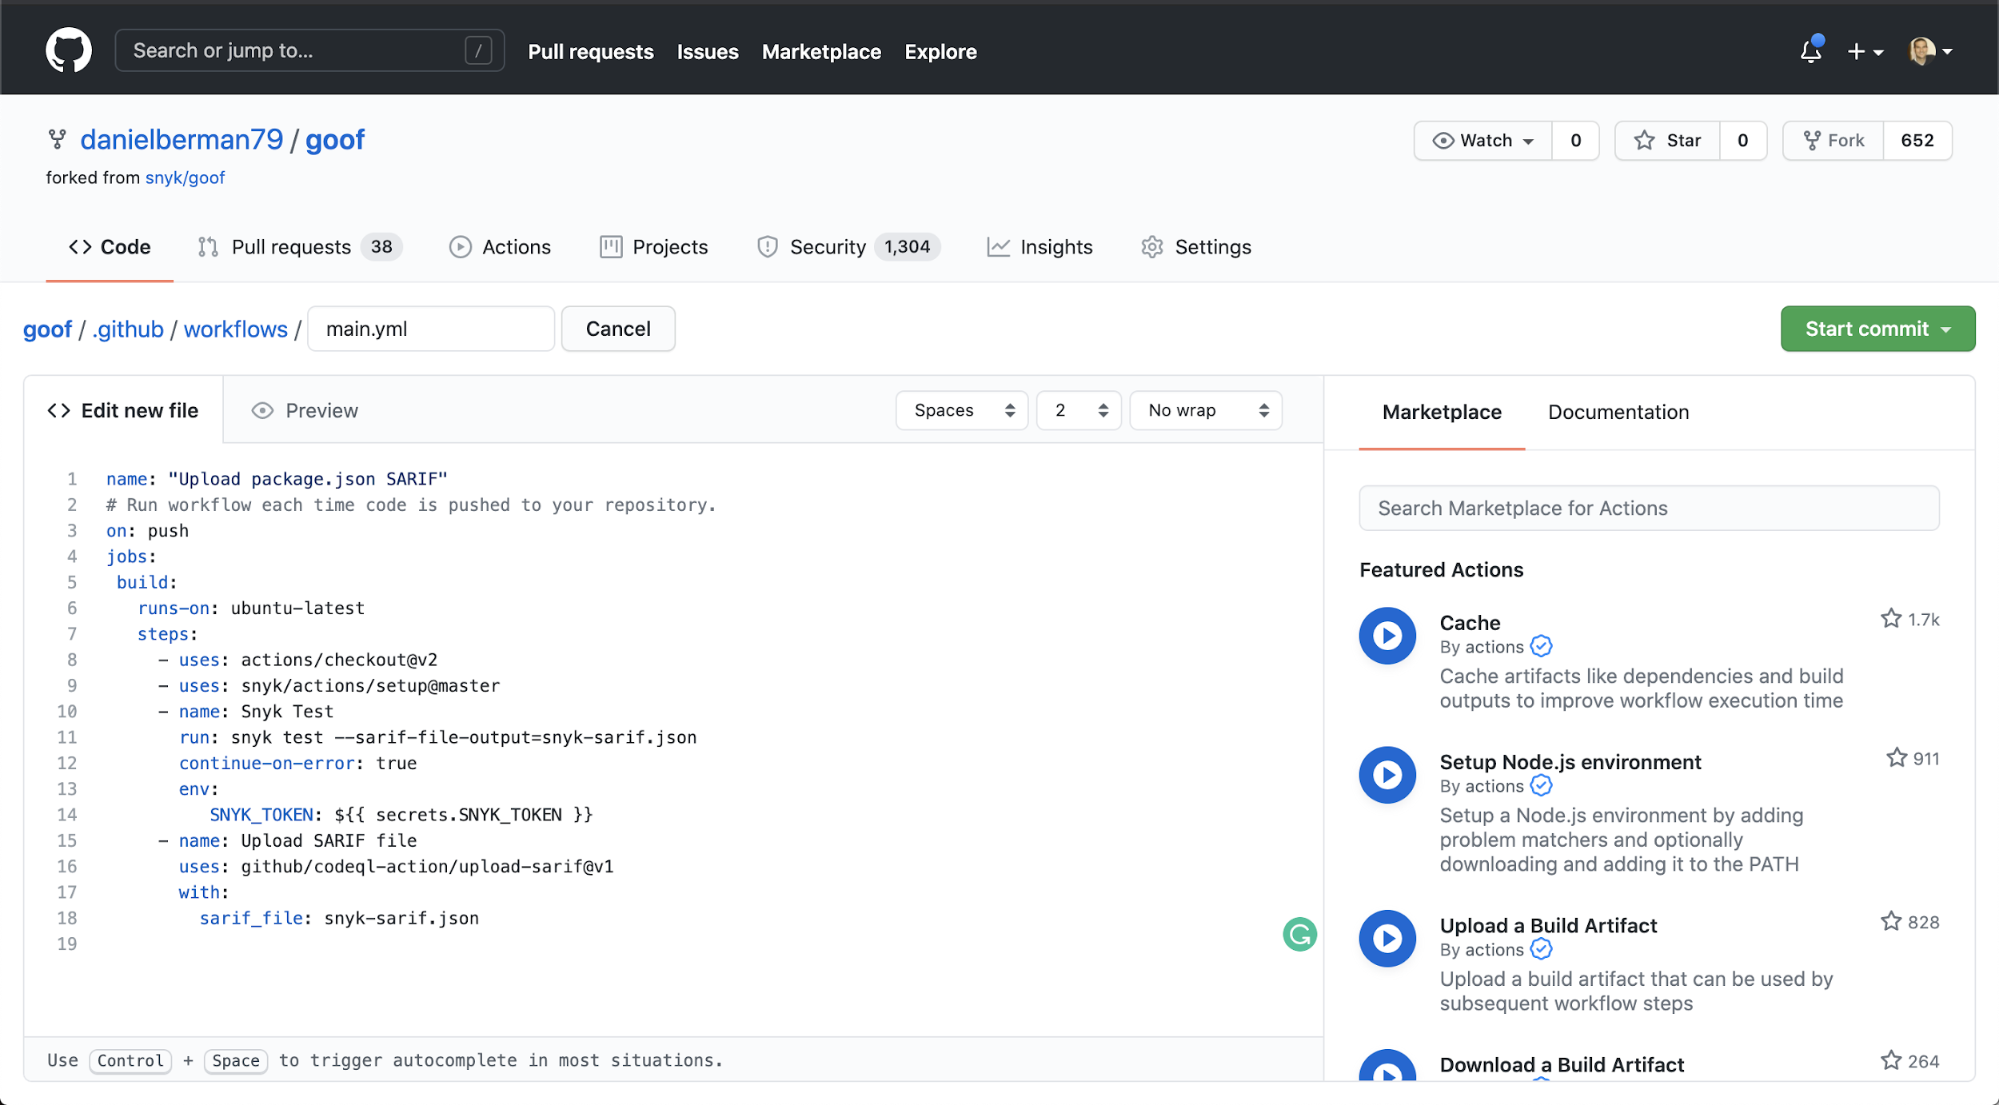Toggle the Watch button for the repository
The image size is (1999, 1106).
(x=1483, y=140)
